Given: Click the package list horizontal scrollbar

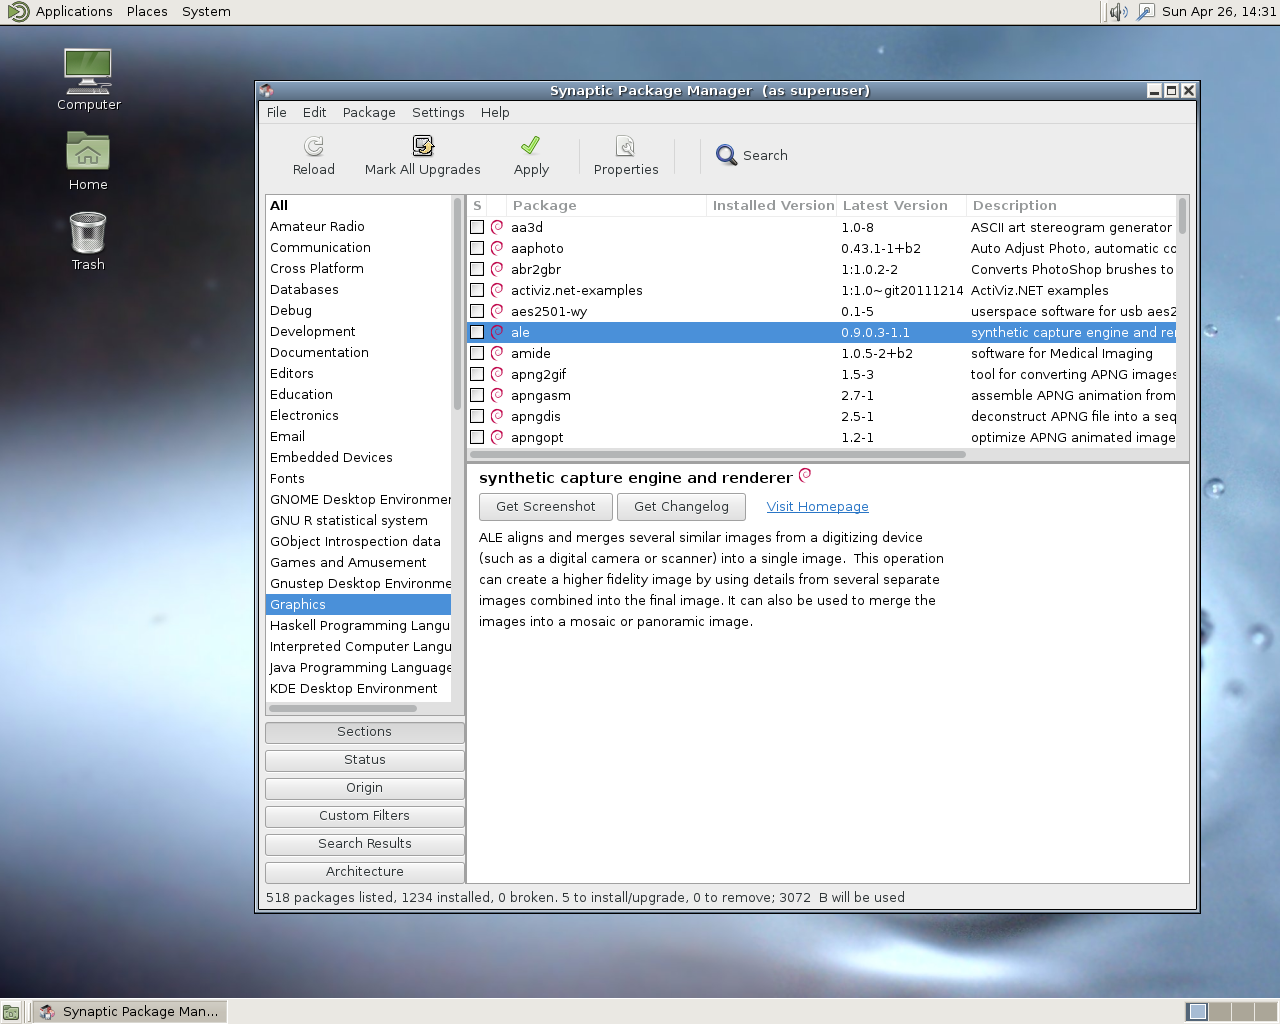Looking at the screenshot, I should pos(718,454).
